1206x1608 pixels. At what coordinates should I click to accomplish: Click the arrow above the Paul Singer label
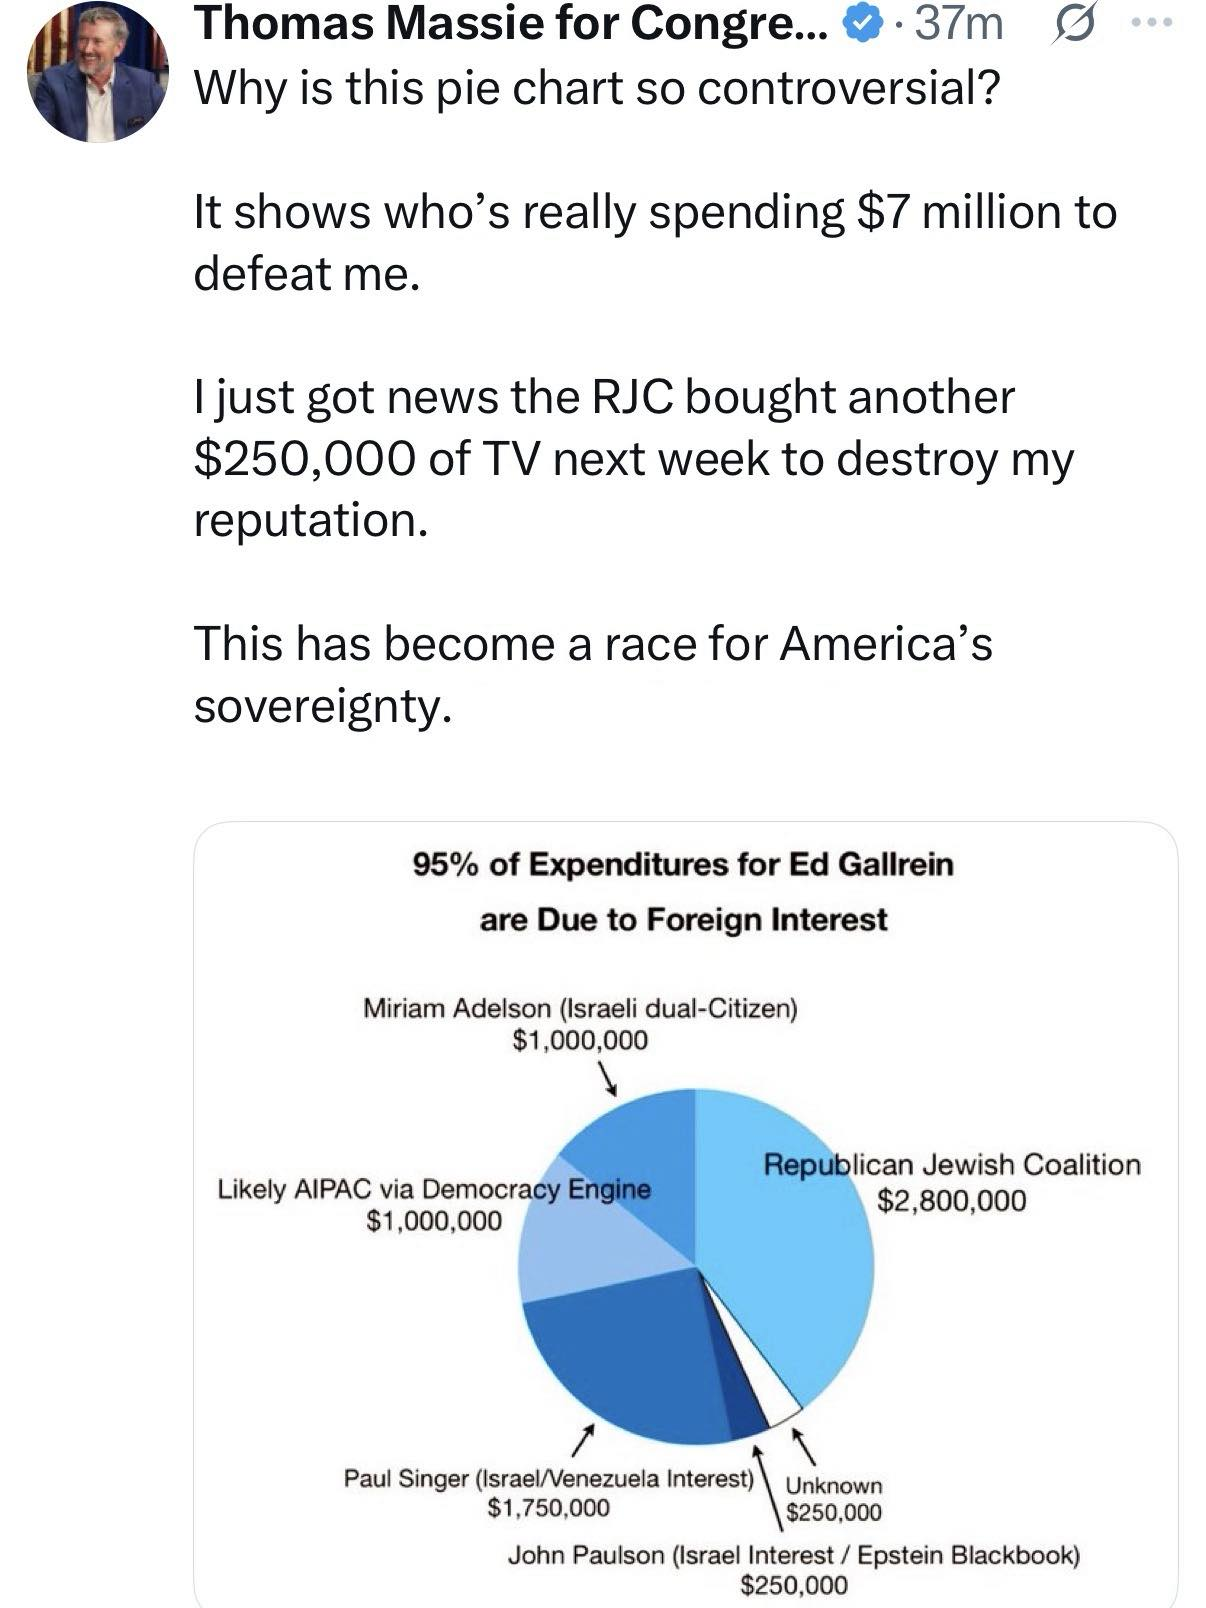click(578, 1443)
